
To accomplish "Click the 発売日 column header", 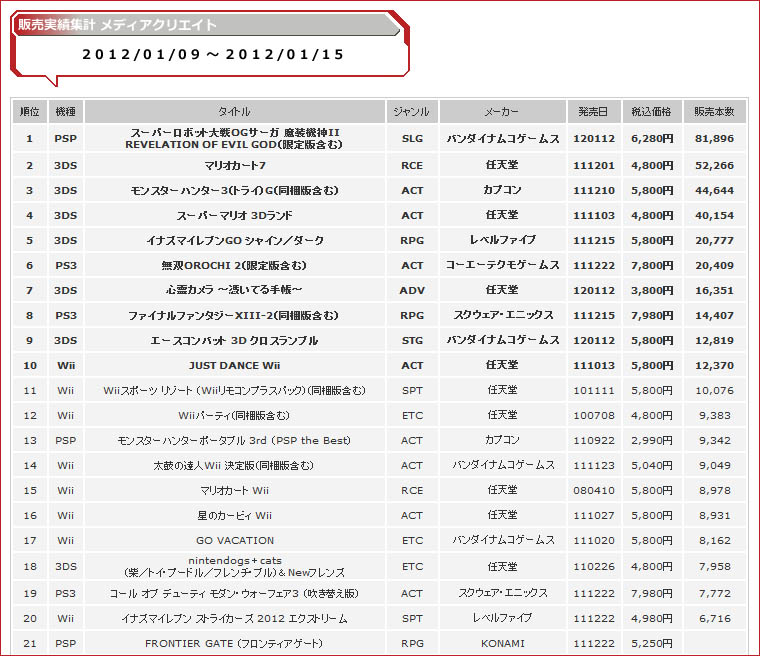I will point(594,112).
